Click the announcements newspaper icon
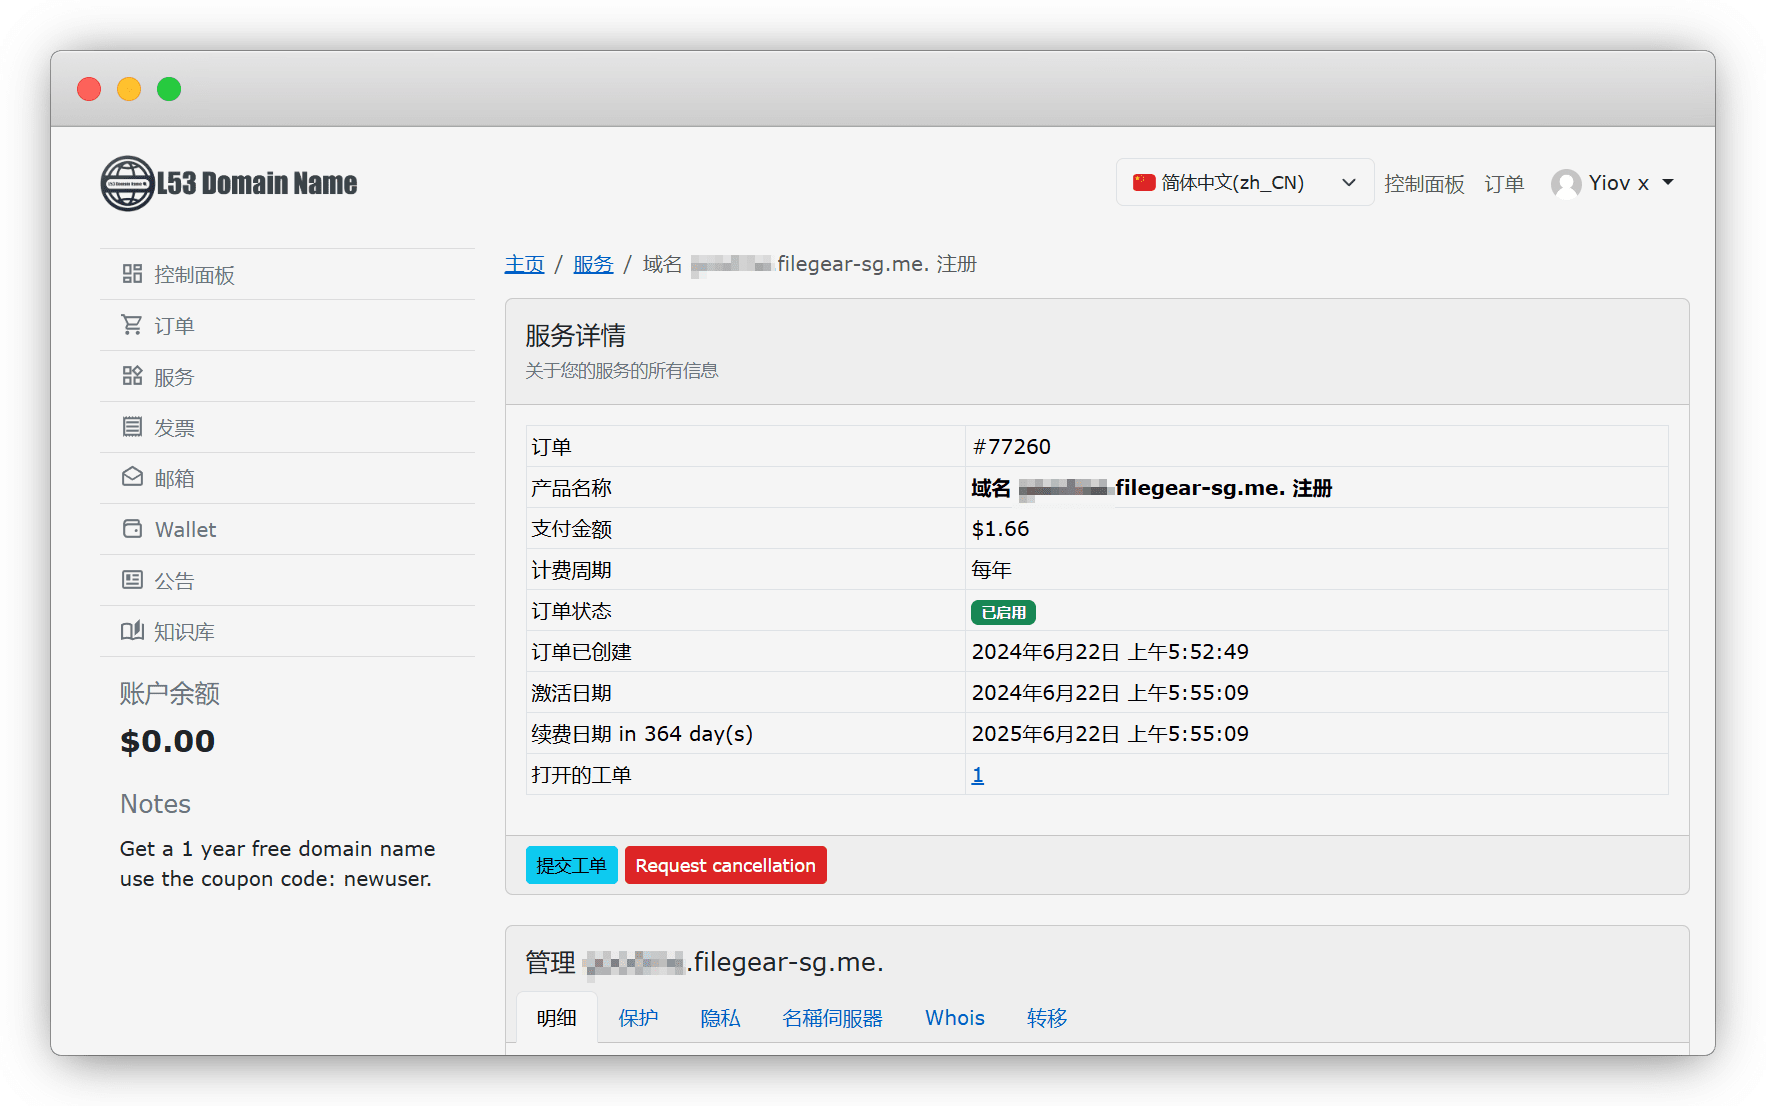This screenshot has height=1106, width=1766. click(x=132, y=580)
